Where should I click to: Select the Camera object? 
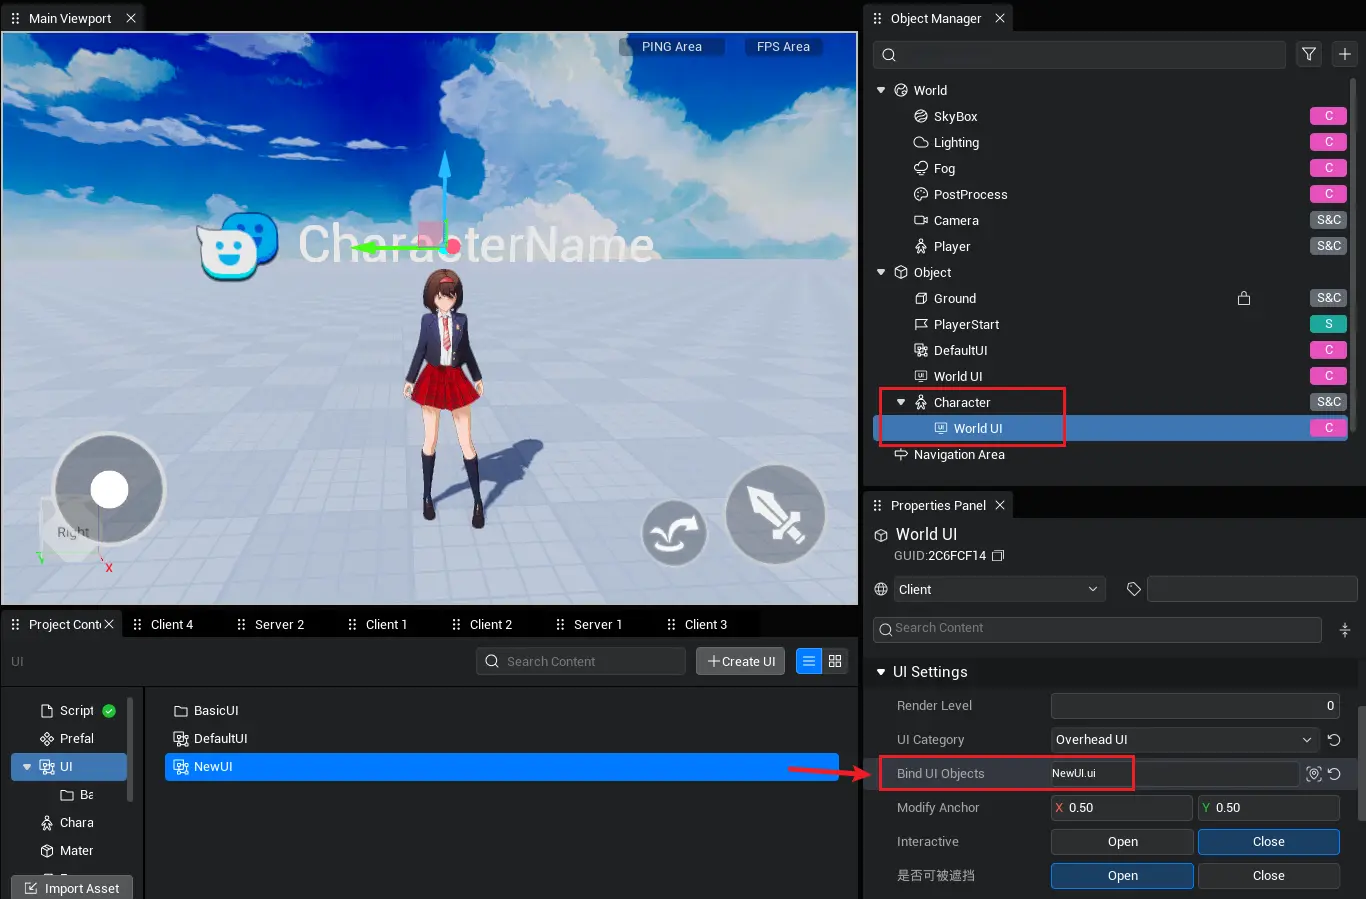pos(956,220)
